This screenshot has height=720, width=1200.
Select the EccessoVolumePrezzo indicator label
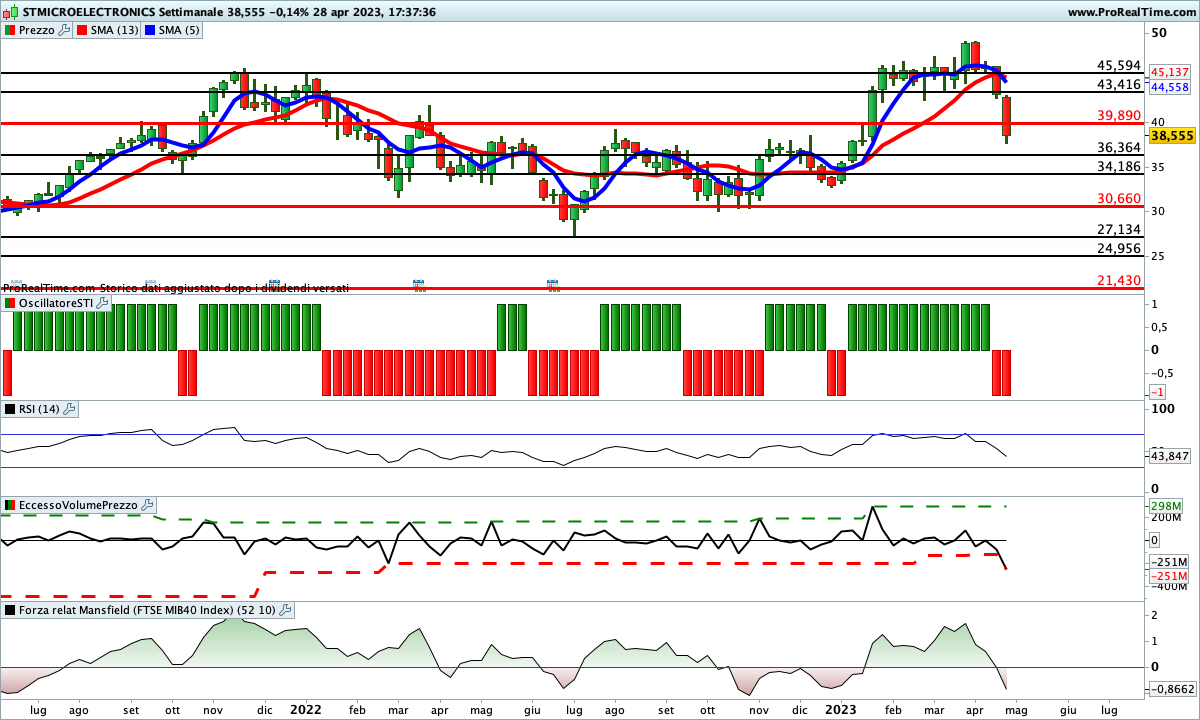[x=78, y=506]
